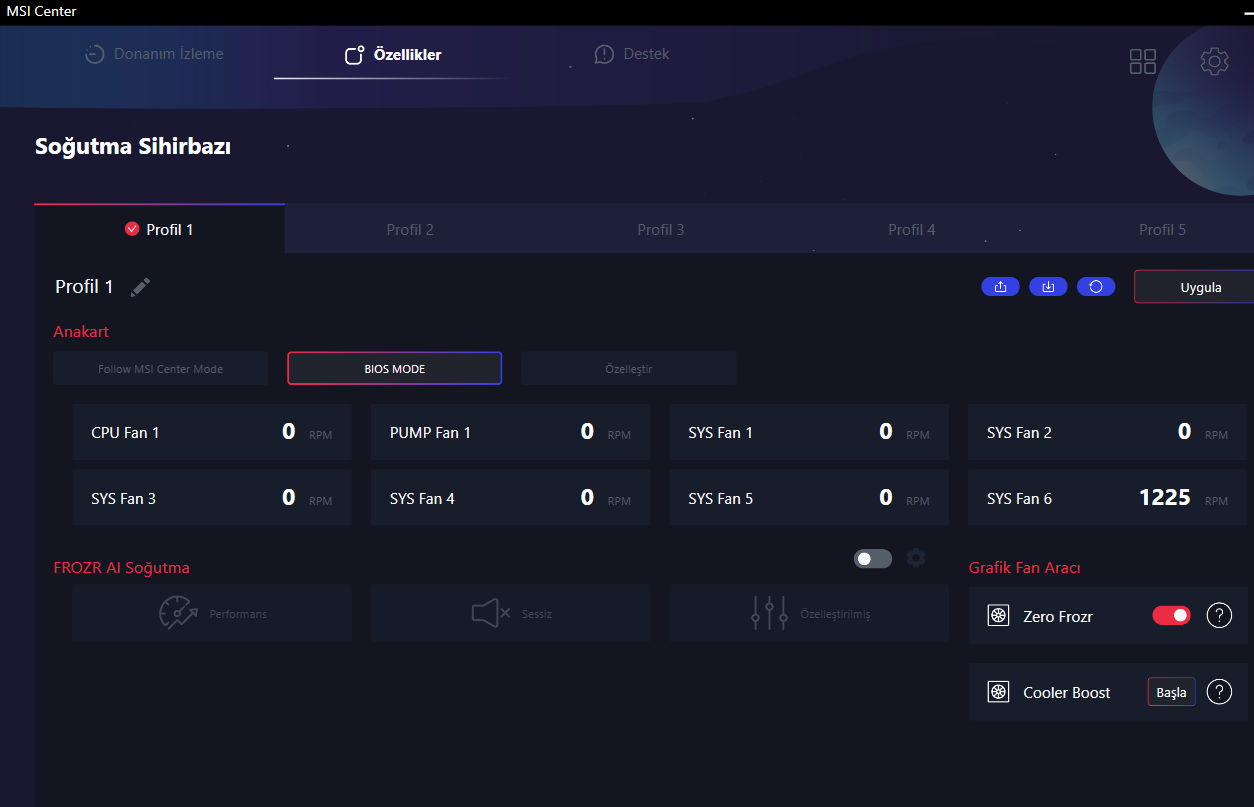1254x807 pixels.
Task: Select the SYS Fan 2 card
Action: tap(1108, 432)
